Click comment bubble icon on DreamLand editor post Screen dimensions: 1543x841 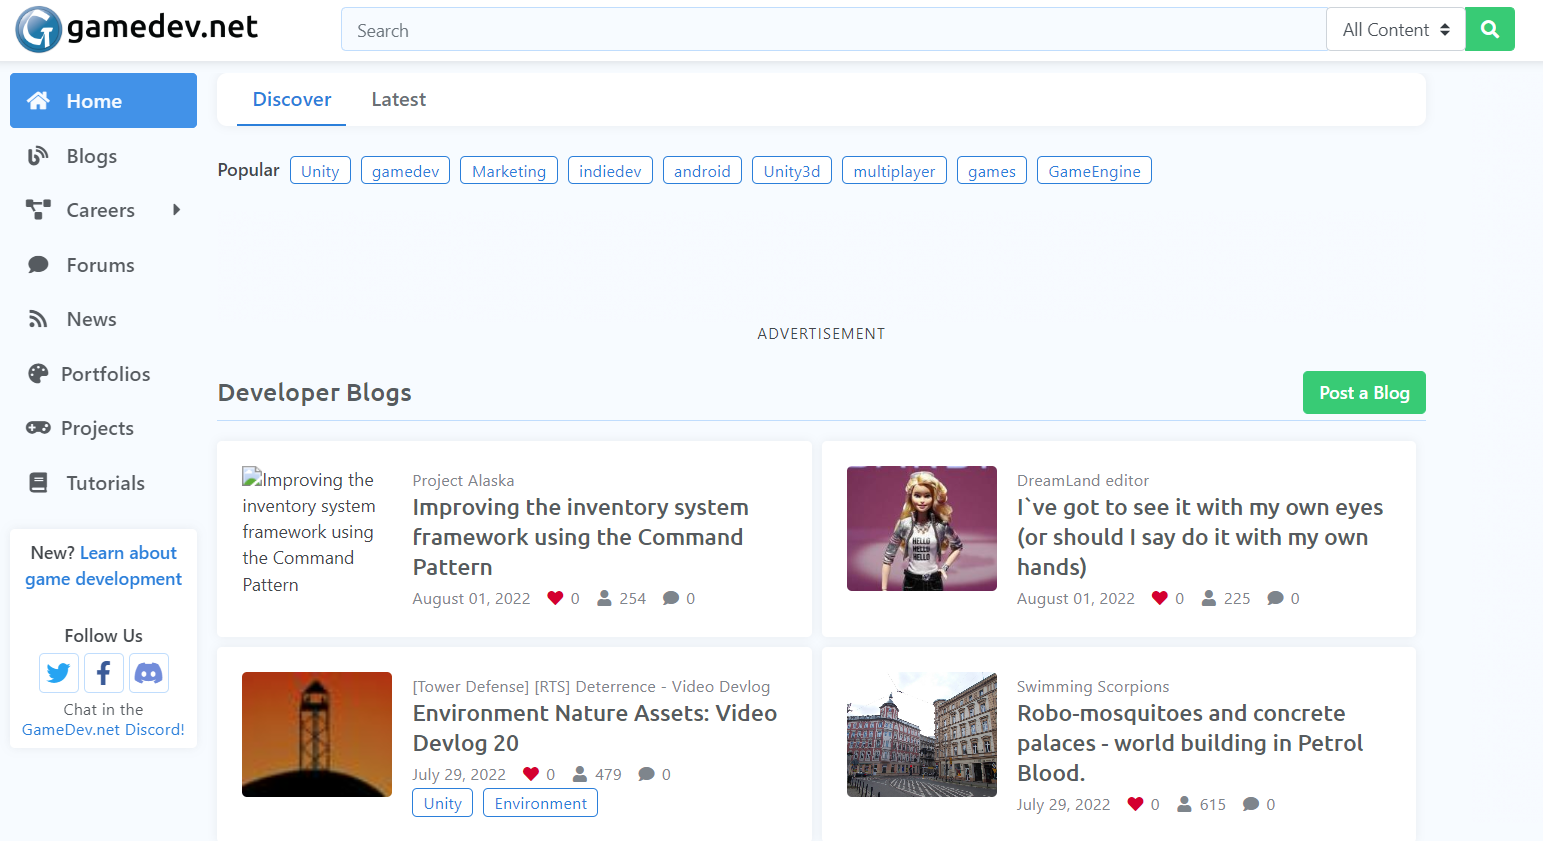pyautogui.click(x=1275, y=598)
